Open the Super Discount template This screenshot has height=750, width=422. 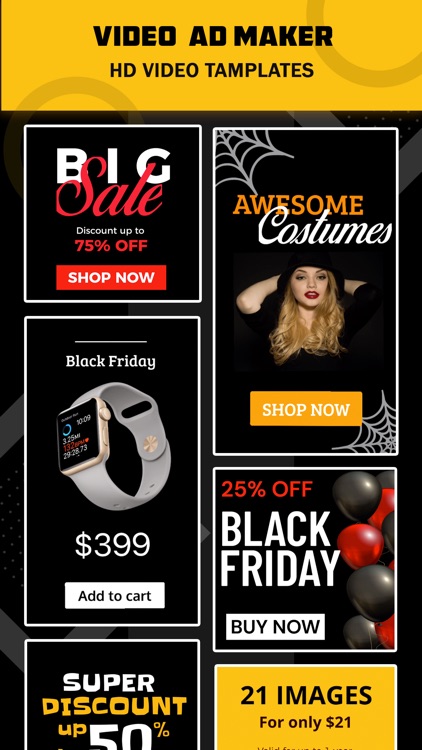[112, 695]
